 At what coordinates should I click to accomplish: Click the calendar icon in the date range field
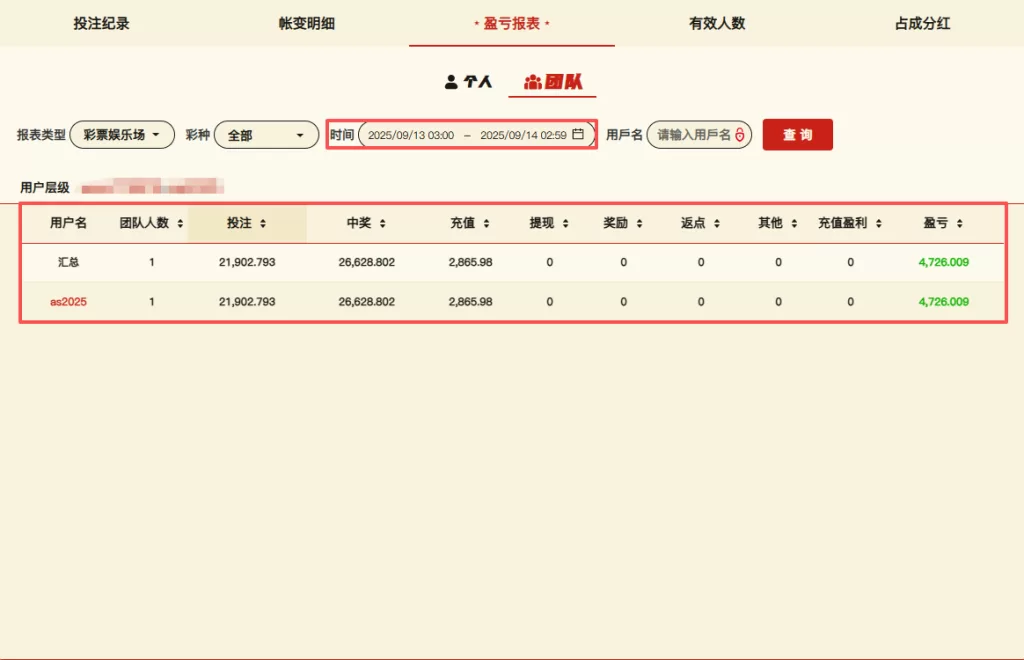point(578,135)
